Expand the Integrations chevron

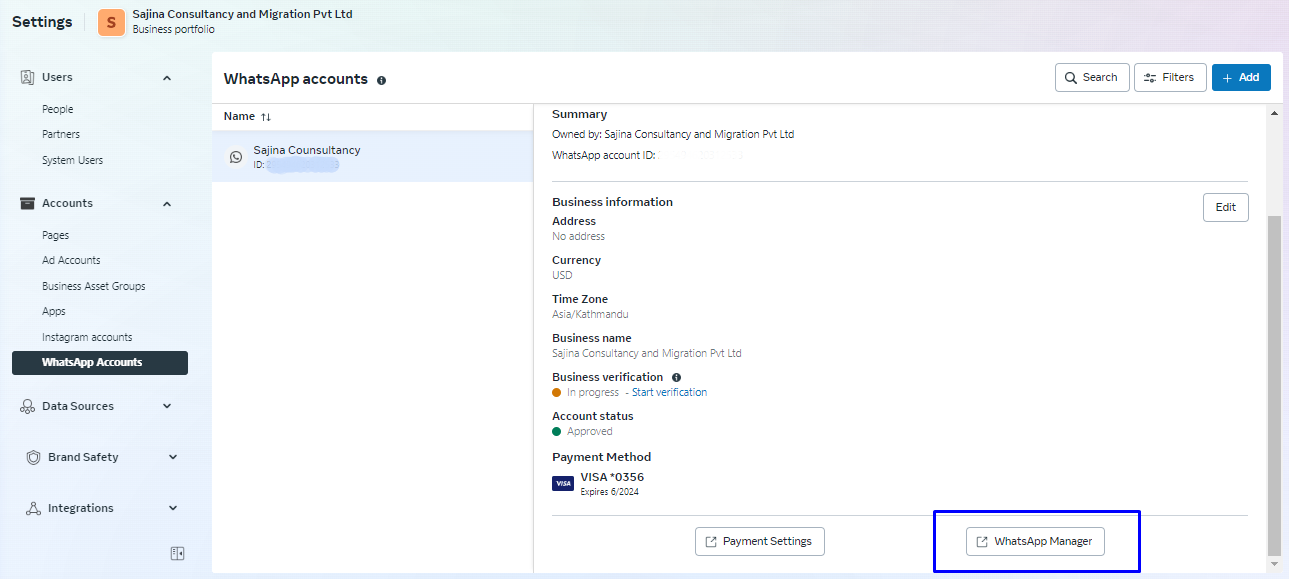(x=173, y=508)
